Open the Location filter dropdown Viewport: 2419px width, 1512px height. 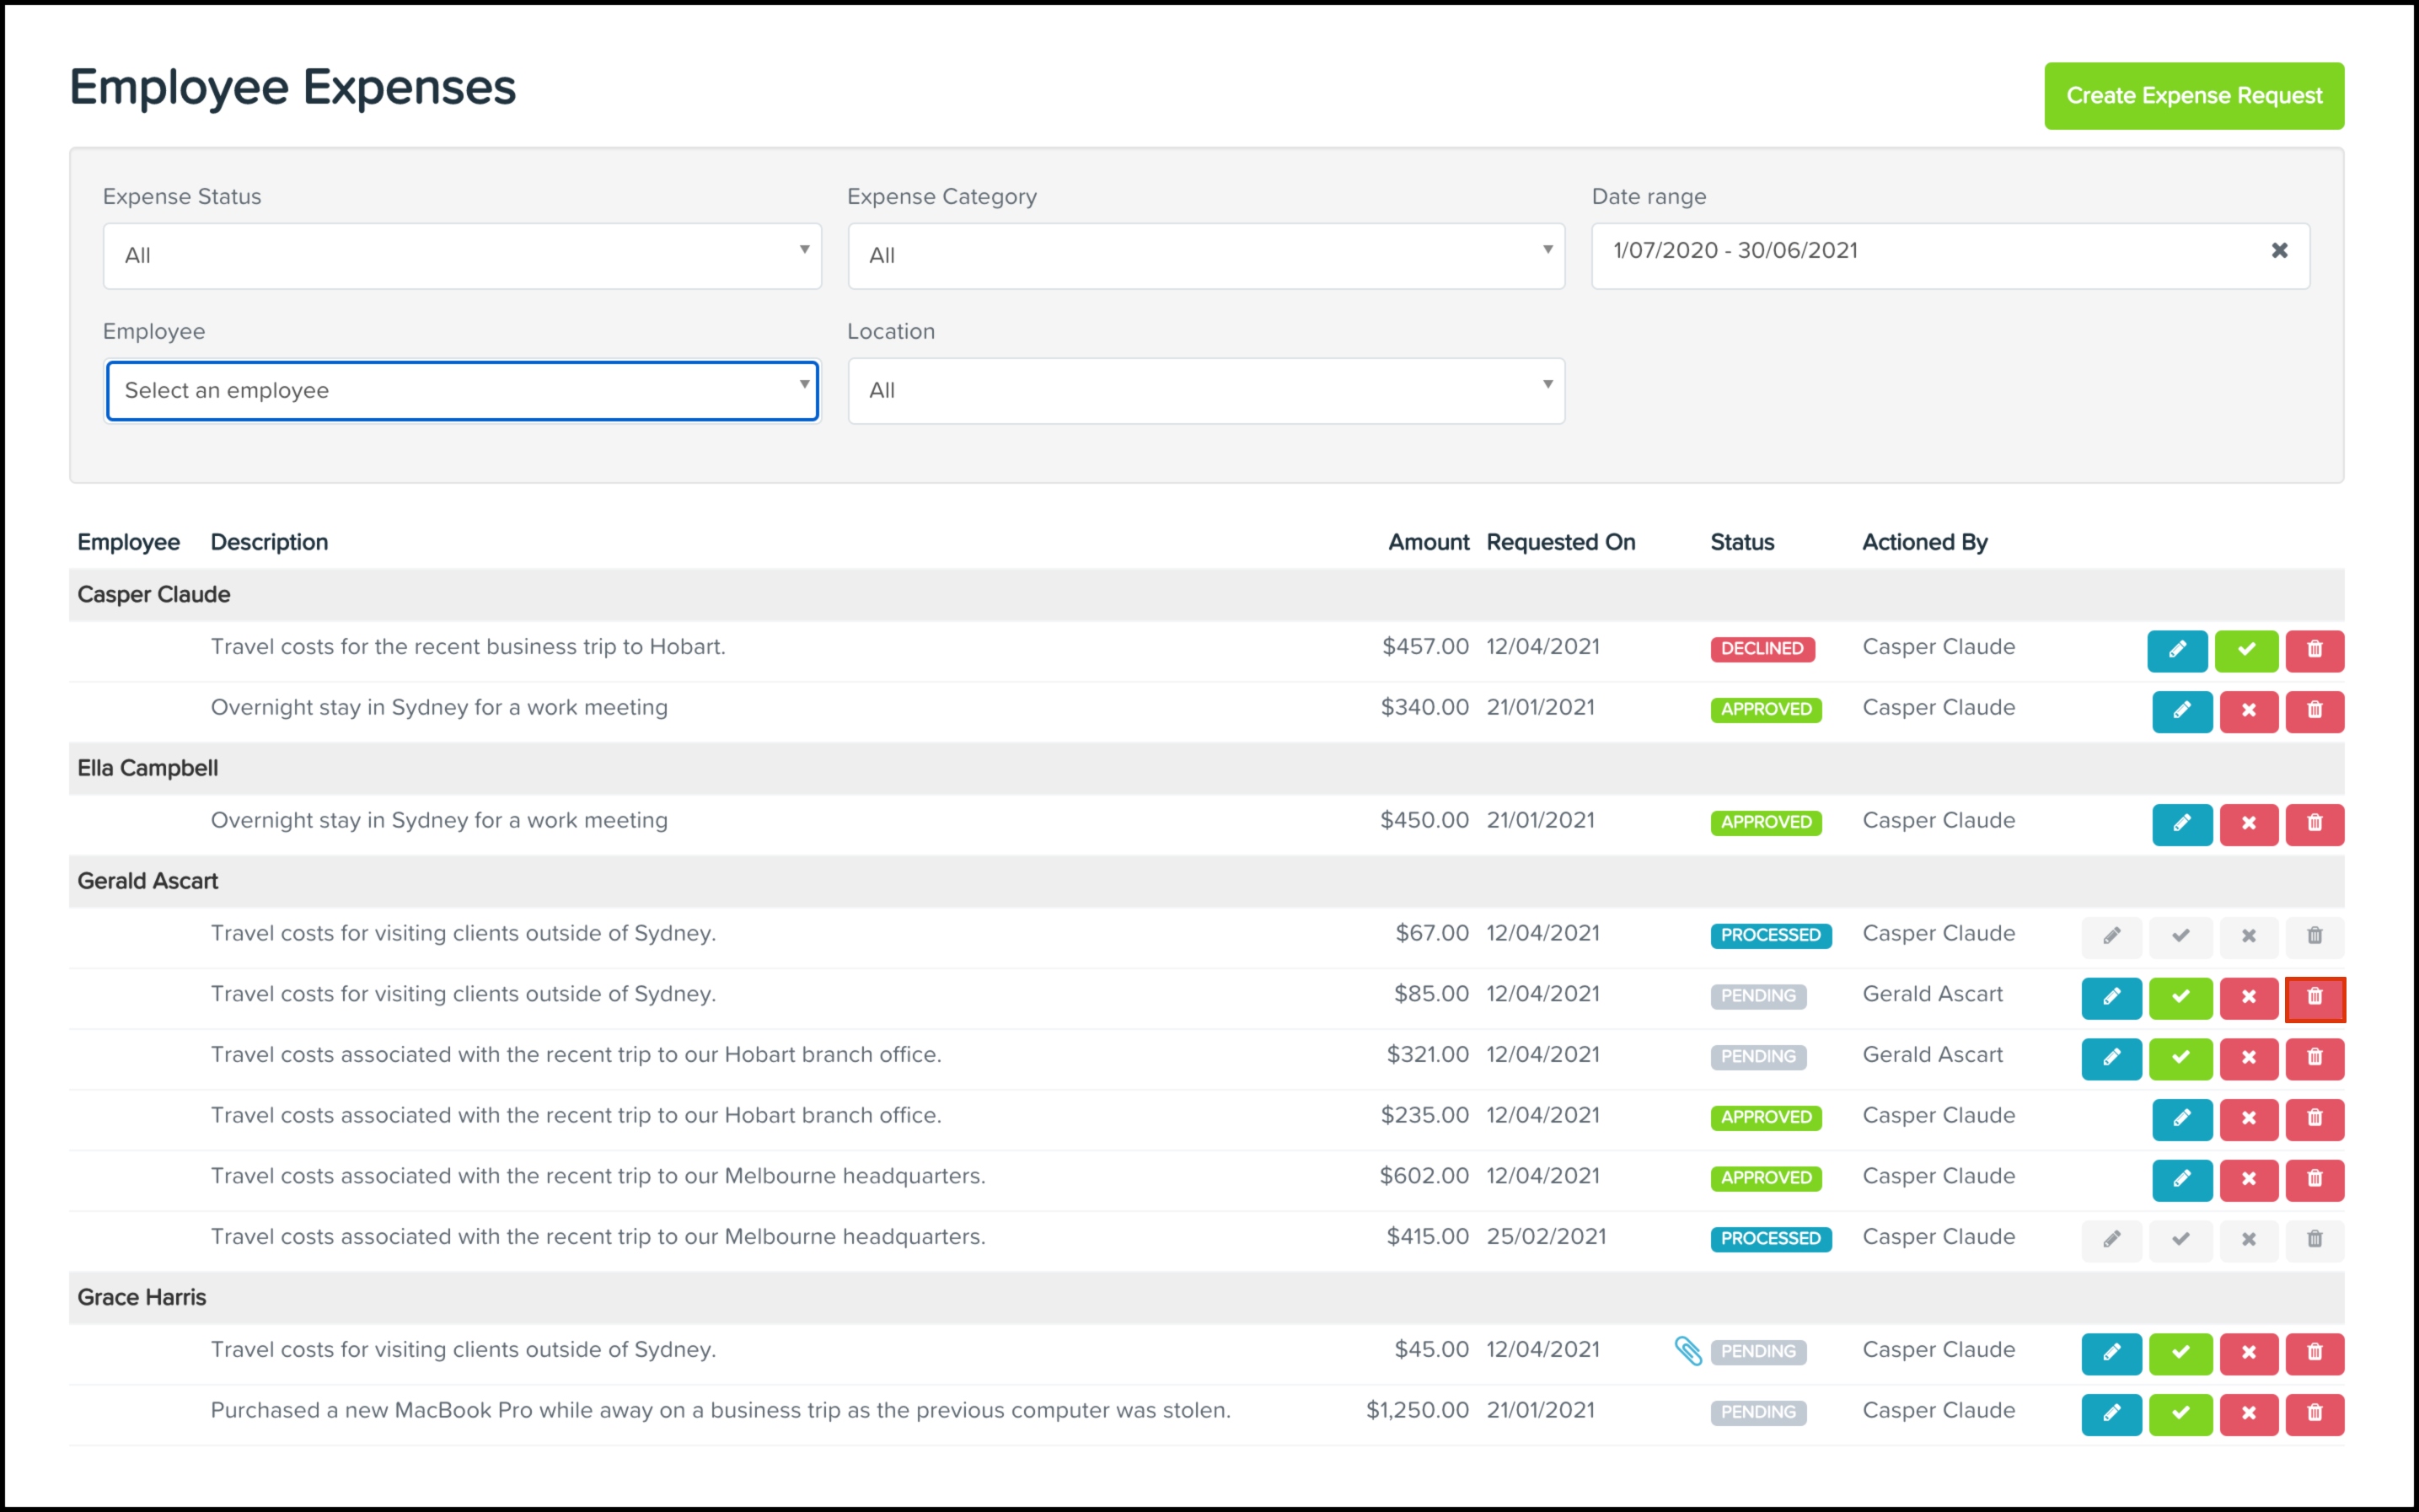pyautogui.click(x=1206, y=391)
